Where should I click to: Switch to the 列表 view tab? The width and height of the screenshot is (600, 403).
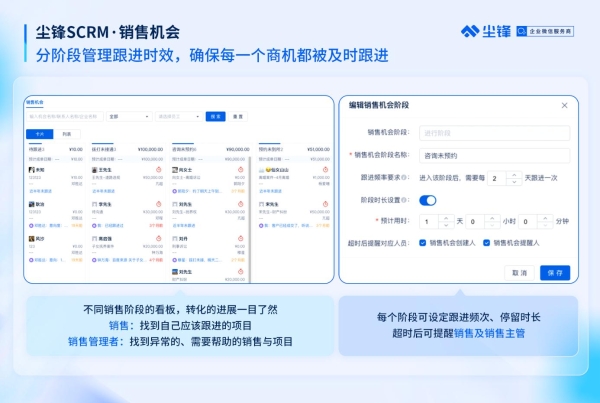pyautogui.click(x=67, y=134)
